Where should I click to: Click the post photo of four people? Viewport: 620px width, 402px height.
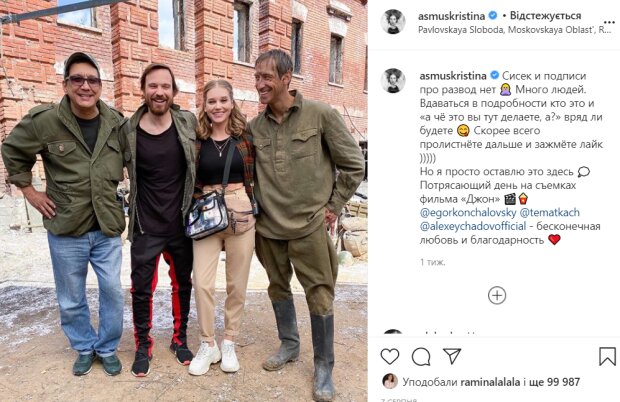(x=184, y=201)
